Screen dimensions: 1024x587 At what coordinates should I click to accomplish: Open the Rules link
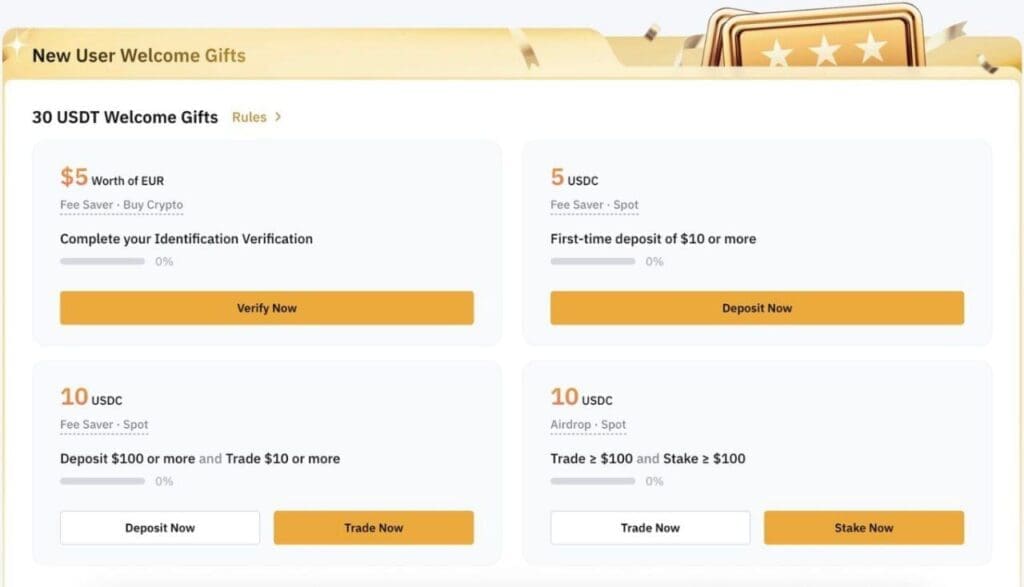pos(249,117)
